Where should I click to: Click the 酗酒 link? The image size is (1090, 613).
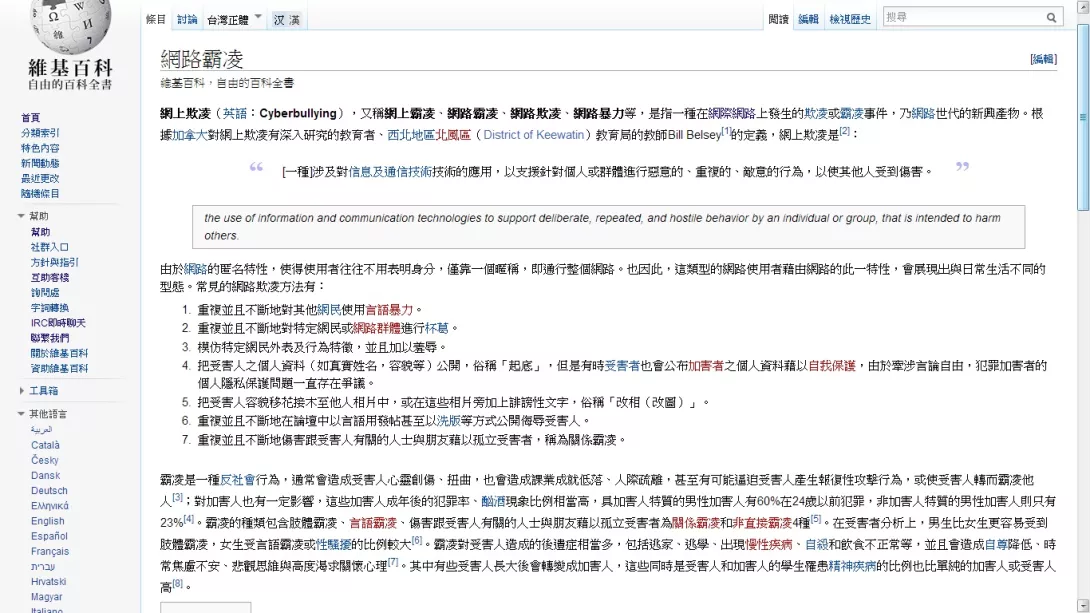[493, 502]
